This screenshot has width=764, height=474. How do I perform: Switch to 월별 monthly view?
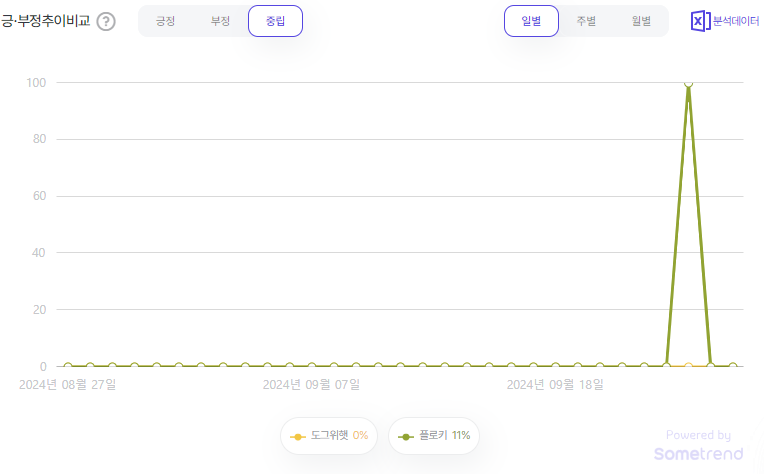641,21
